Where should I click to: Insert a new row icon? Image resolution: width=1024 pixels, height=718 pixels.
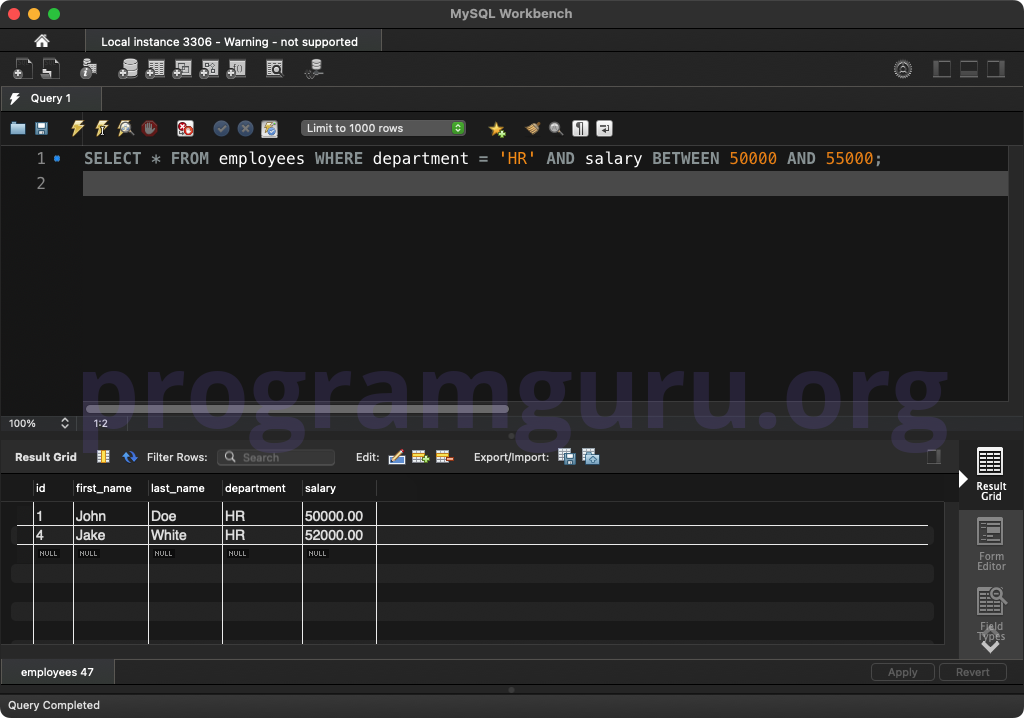point(421,457)
